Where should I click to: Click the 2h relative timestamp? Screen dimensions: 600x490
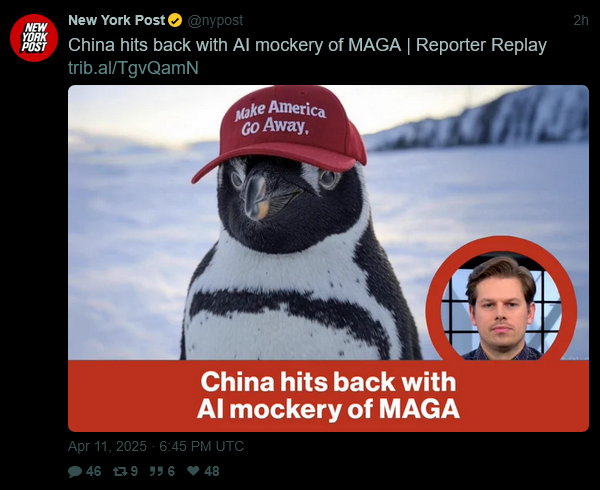click(581, 20)
